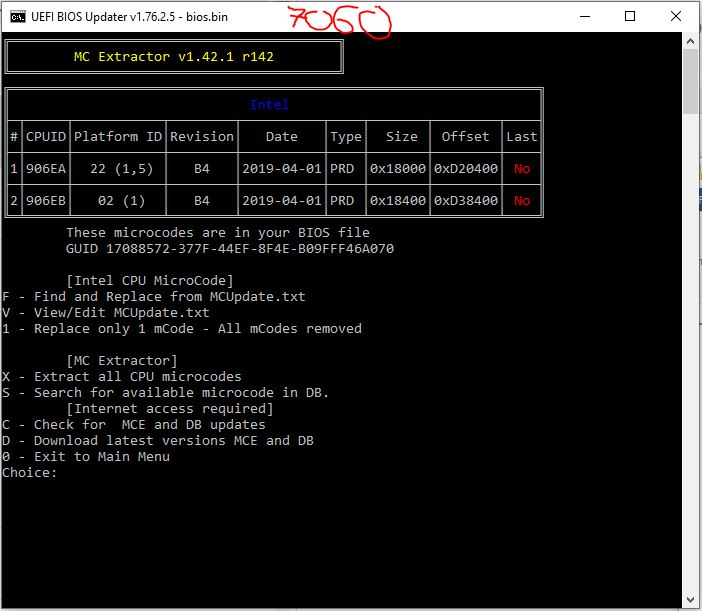Click '0 - Exit to Main Menu'
The image size is (702, 611).
pyautogui.click(x=86, y=457)
